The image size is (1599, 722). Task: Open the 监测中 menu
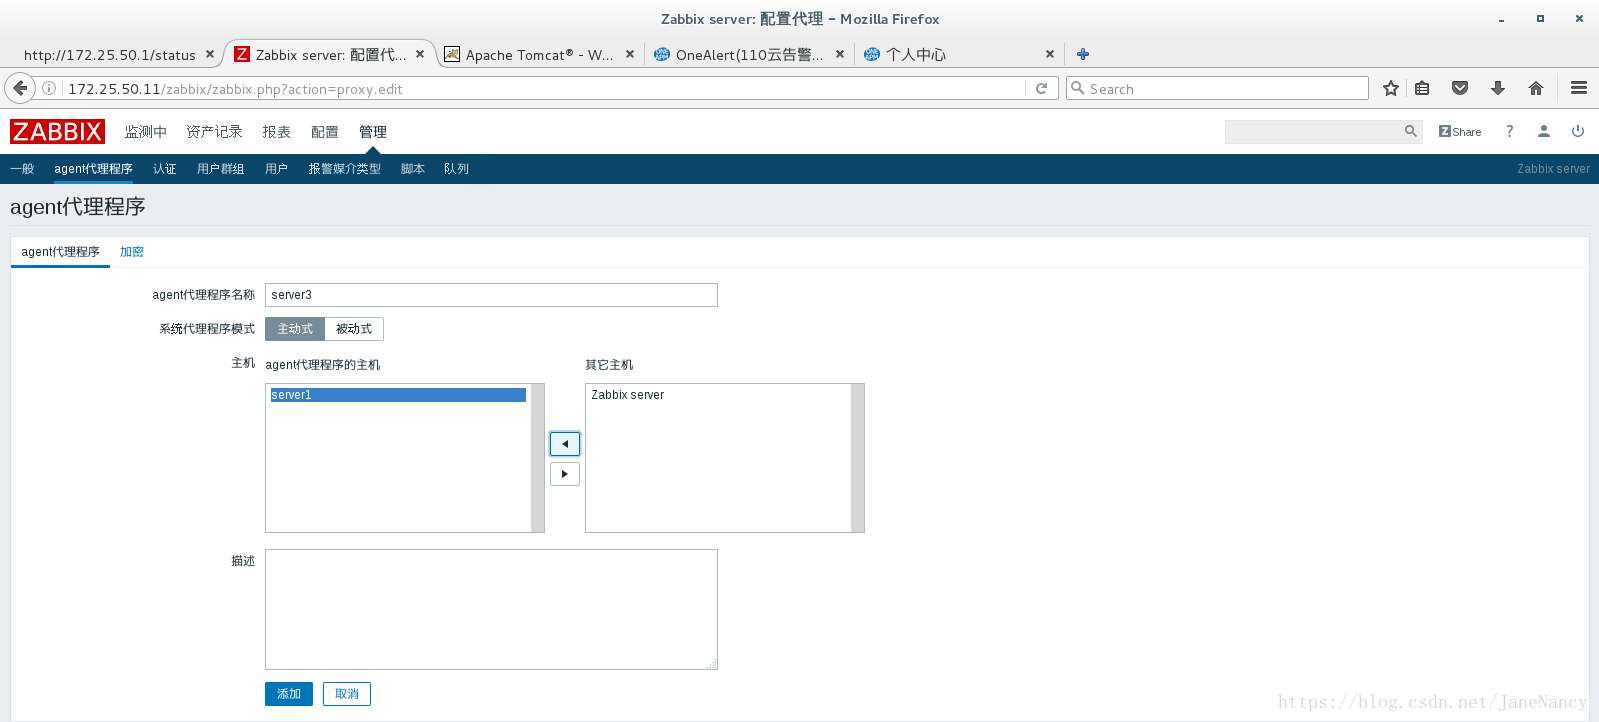point(145,132)
